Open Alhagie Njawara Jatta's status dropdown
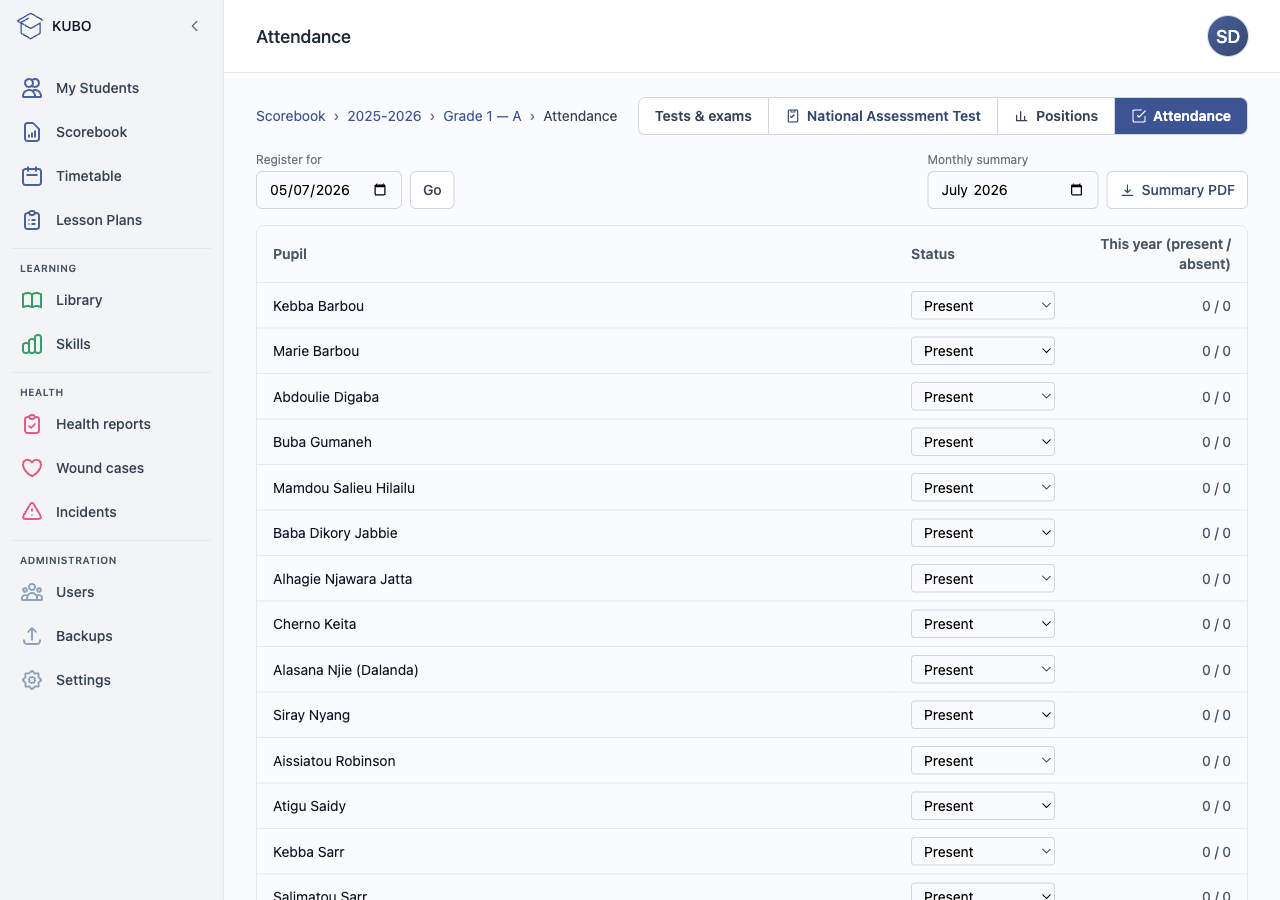The image size is (1280, 900). [983, 579]
